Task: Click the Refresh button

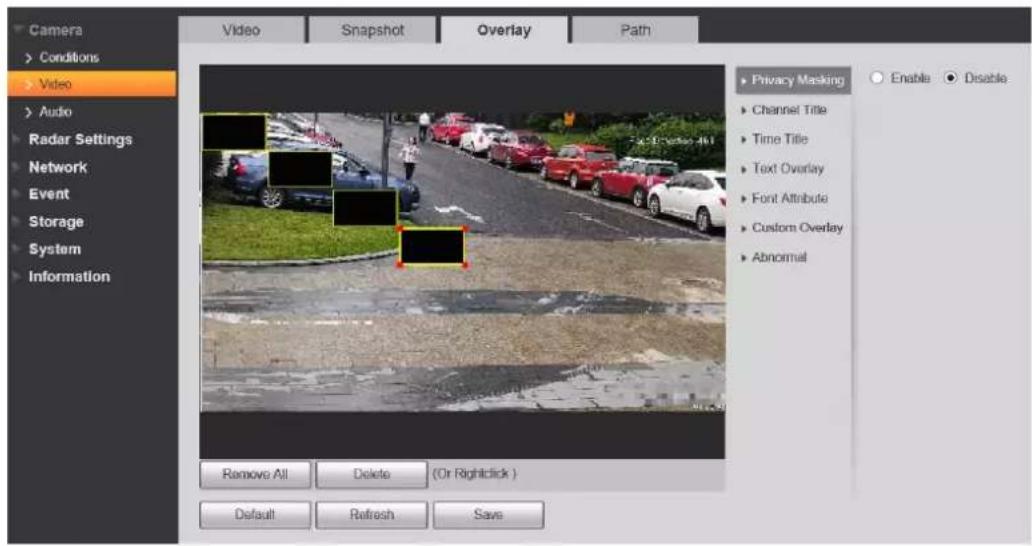Action: click(371, 514)
